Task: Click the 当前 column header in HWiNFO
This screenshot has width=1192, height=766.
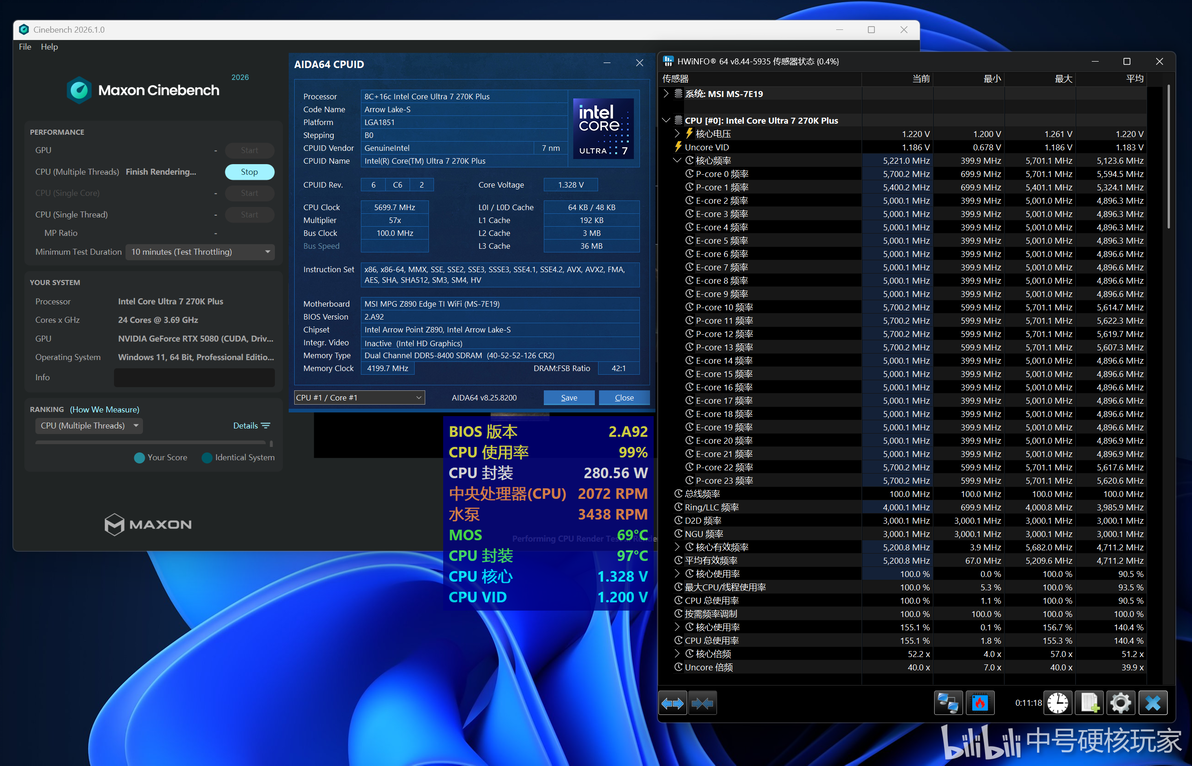Action: point(898,78)
